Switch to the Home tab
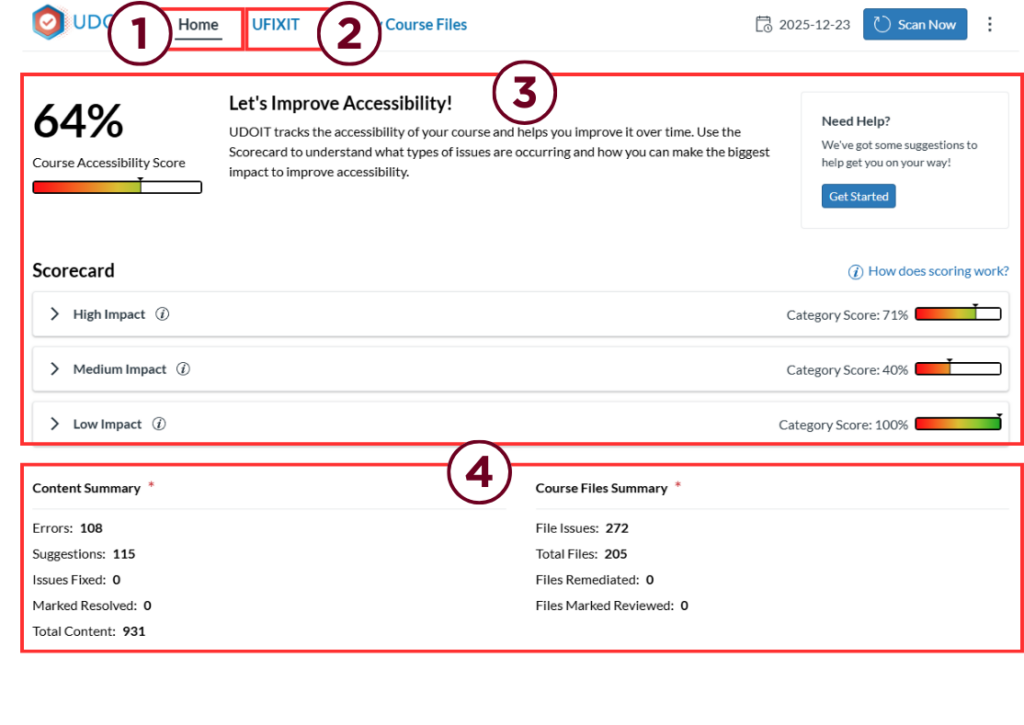1024x725 pixels. (x=198, y=25)
